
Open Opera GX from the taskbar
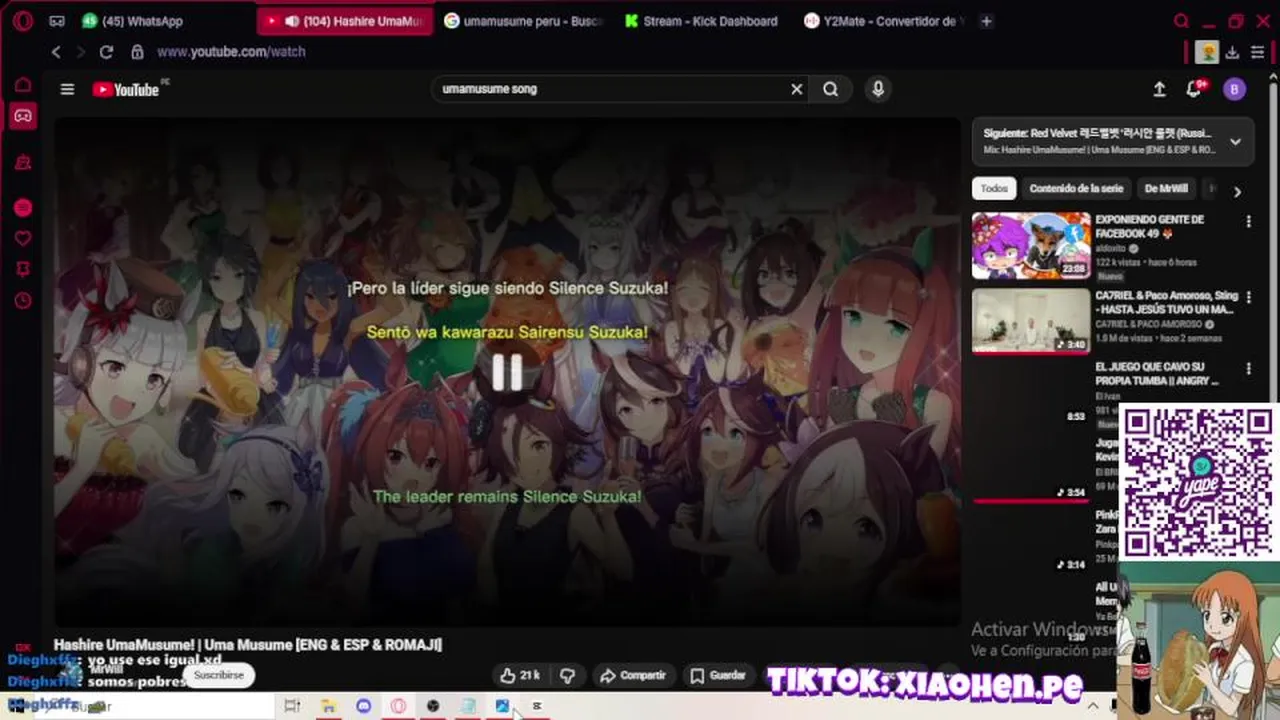tap(398, 706)
